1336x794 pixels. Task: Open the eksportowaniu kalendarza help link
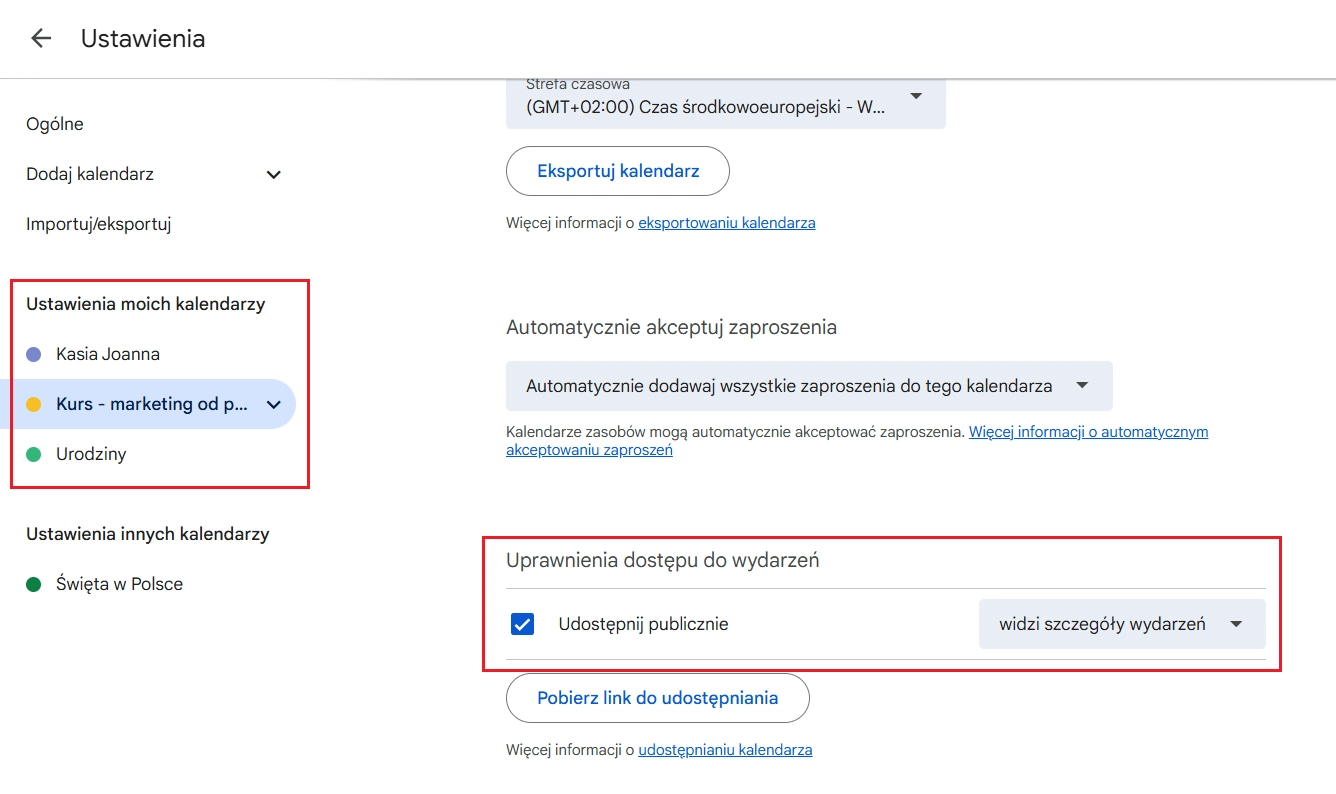tap(727, 223)
